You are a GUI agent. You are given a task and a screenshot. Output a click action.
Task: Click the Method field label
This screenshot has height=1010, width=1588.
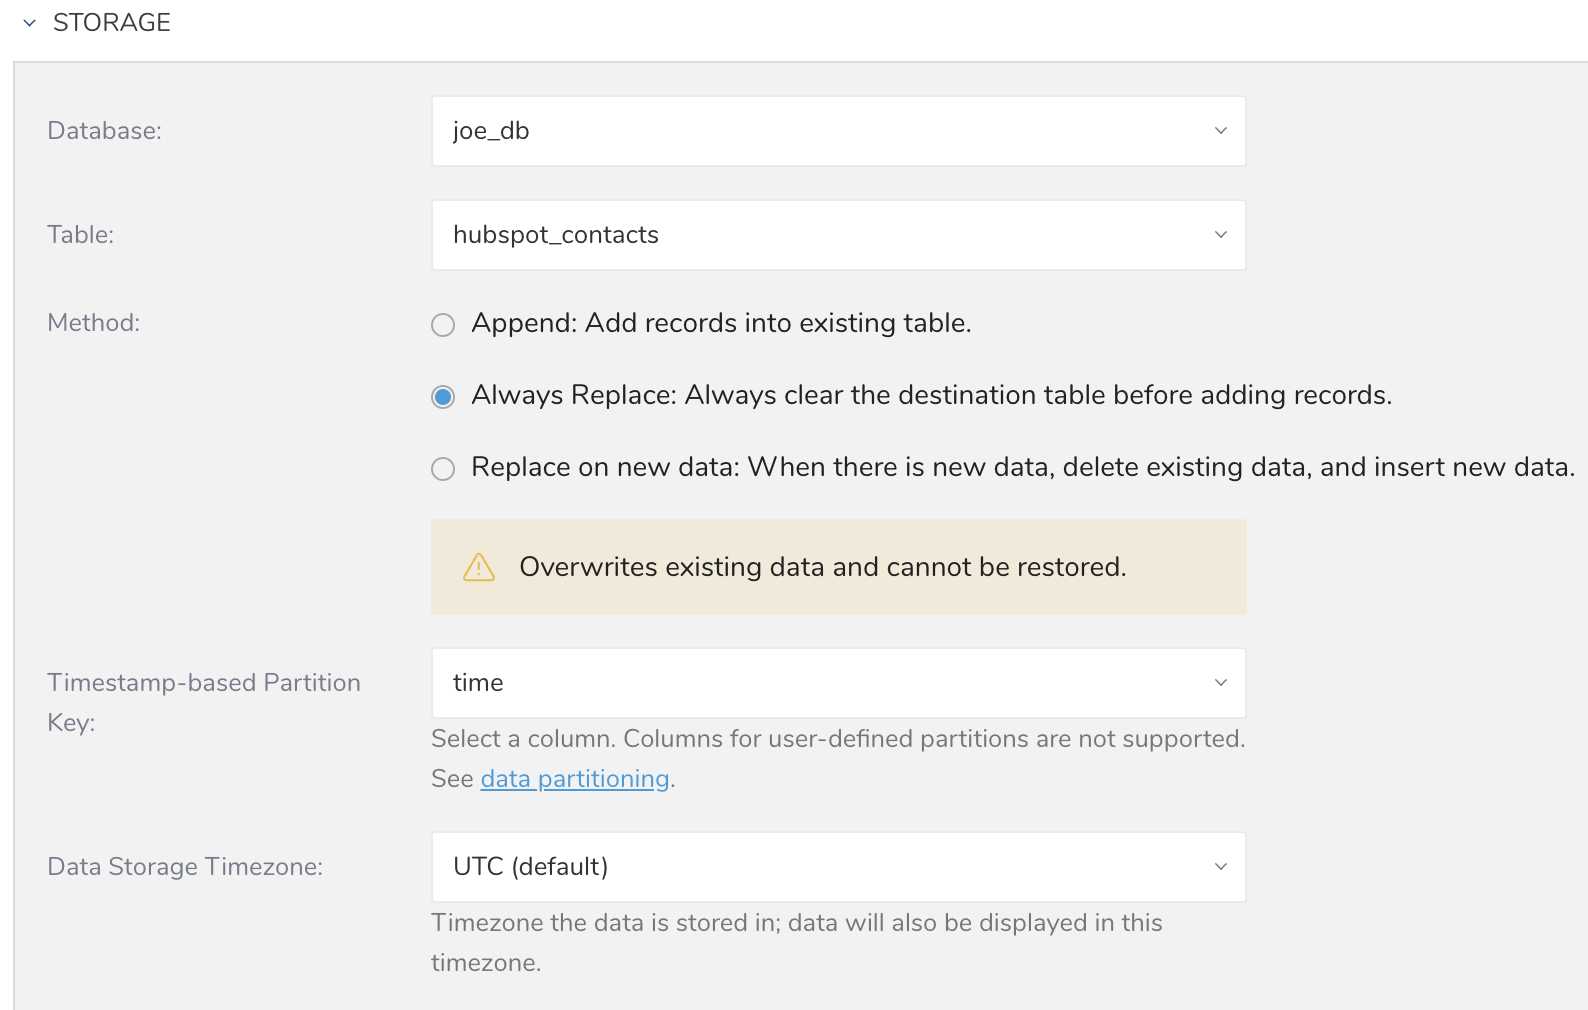coord(94,323)
